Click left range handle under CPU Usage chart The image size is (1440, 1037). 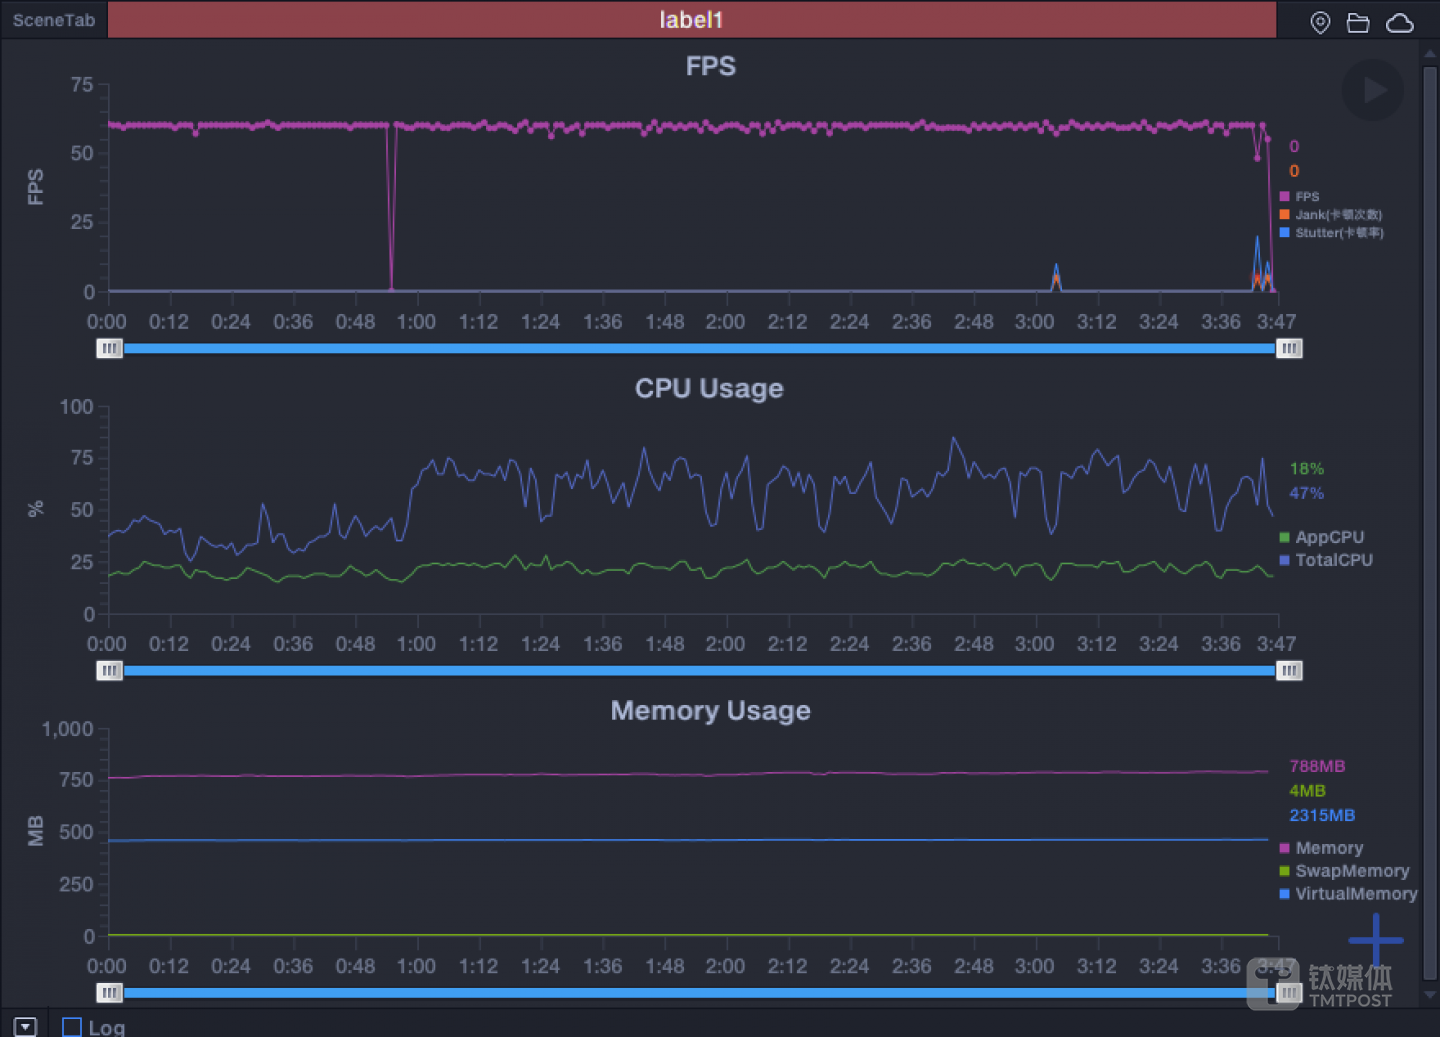[x=109, y=670]
